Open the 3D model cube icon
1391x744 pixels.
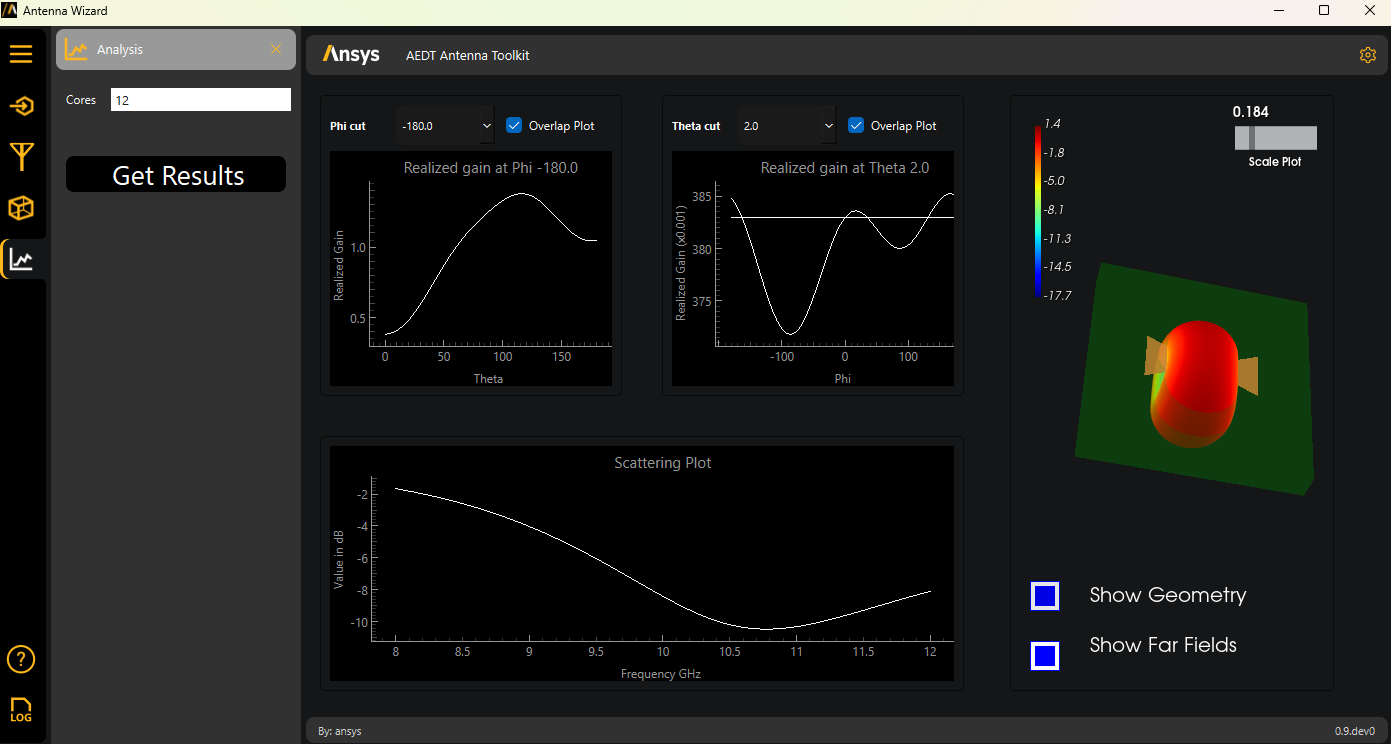click(x=21, y=208)
